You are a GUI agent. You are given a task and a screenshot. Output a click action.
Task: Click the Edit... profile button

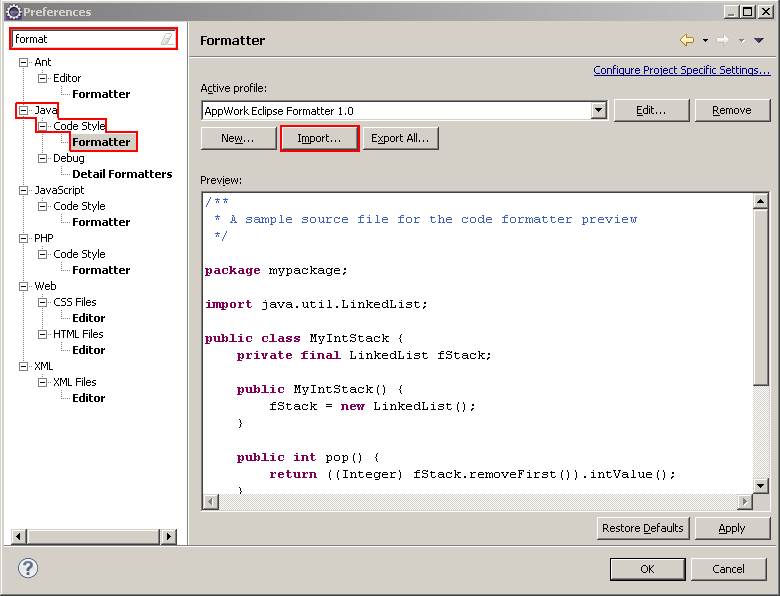(x=650, y=110)
